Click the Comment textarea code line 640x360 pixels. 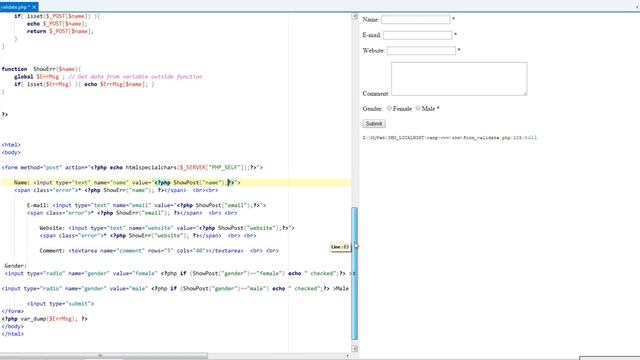(159, 251)
